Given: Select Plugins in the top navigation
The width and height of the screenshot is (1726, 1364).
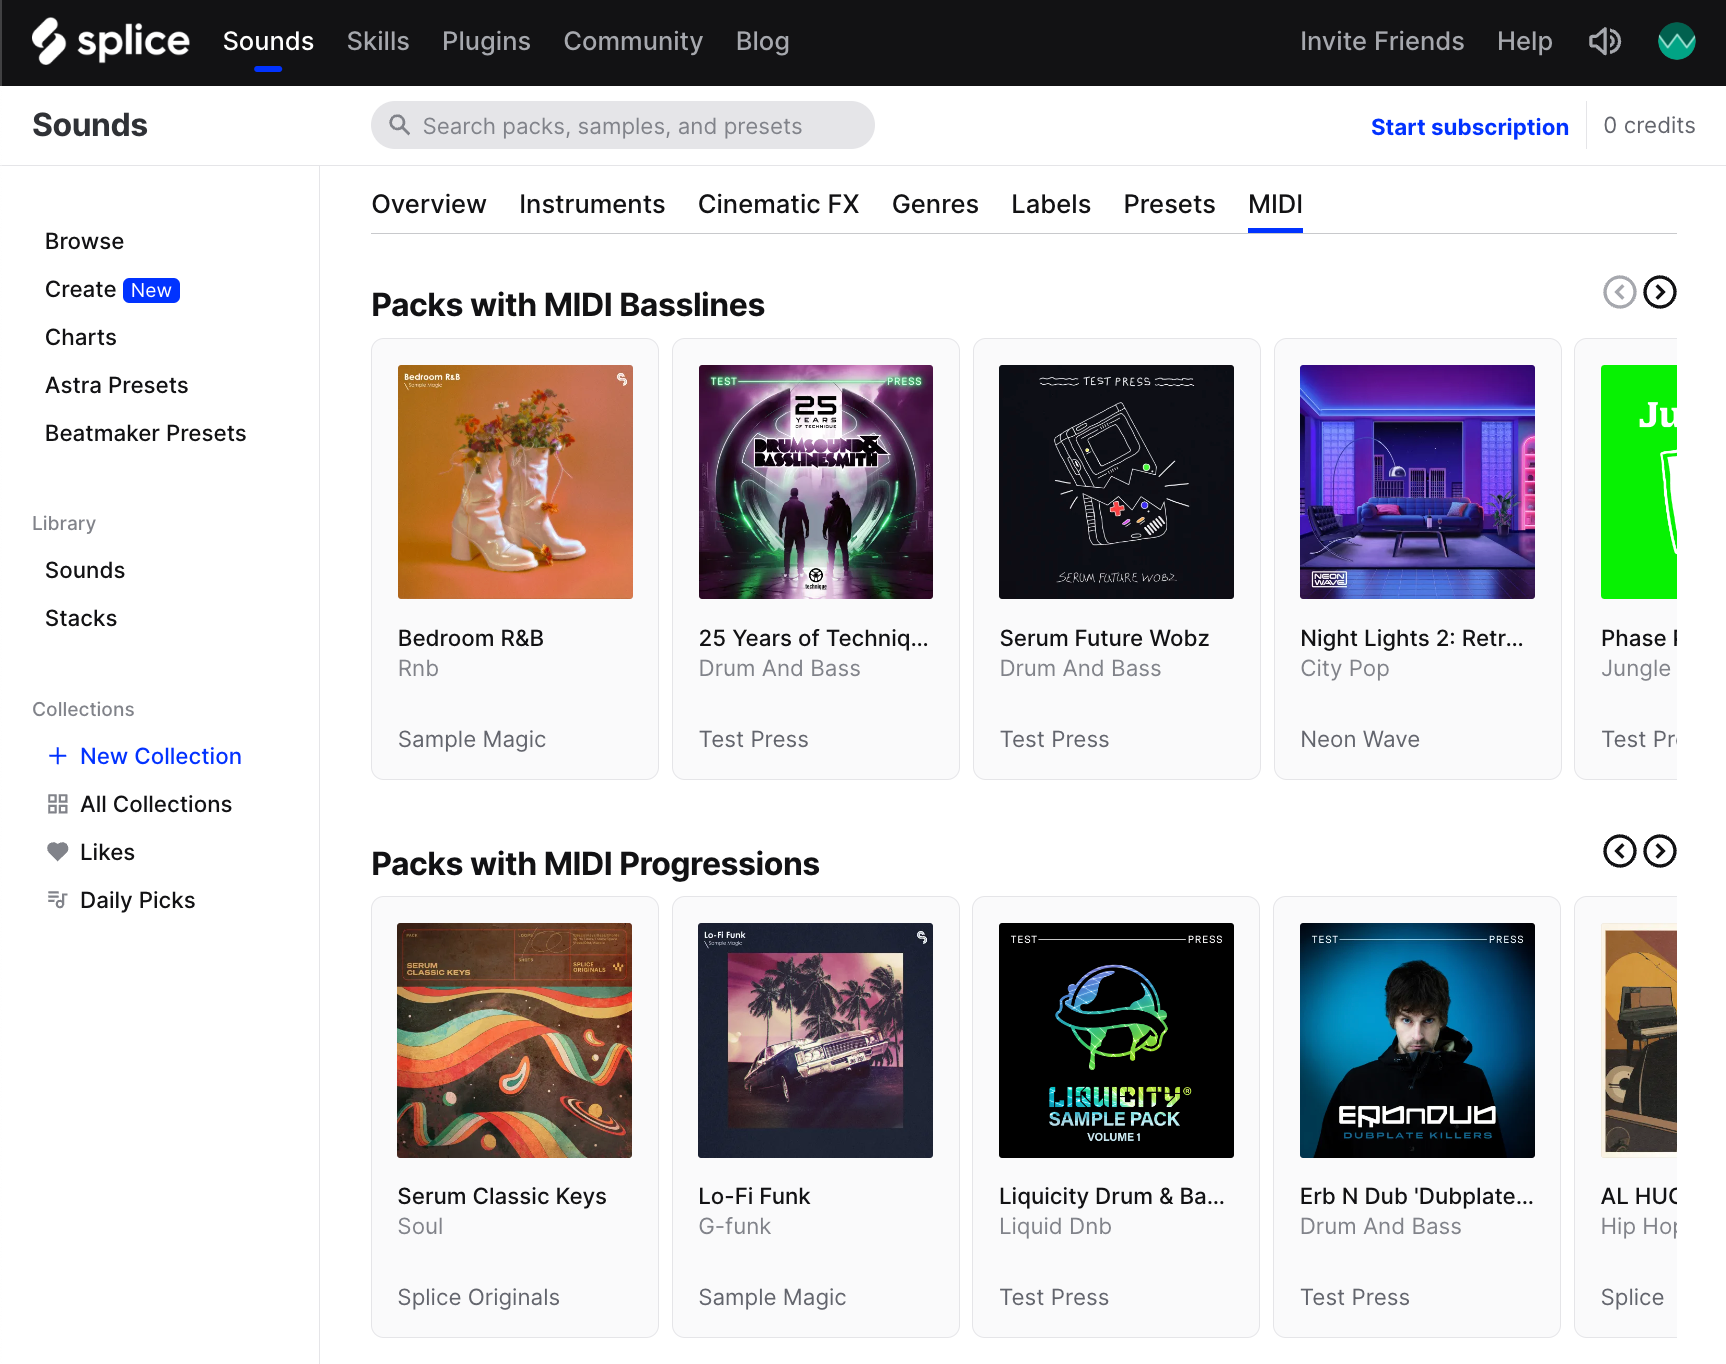Looking at the screenshot, I should click(x=486, y=41).
